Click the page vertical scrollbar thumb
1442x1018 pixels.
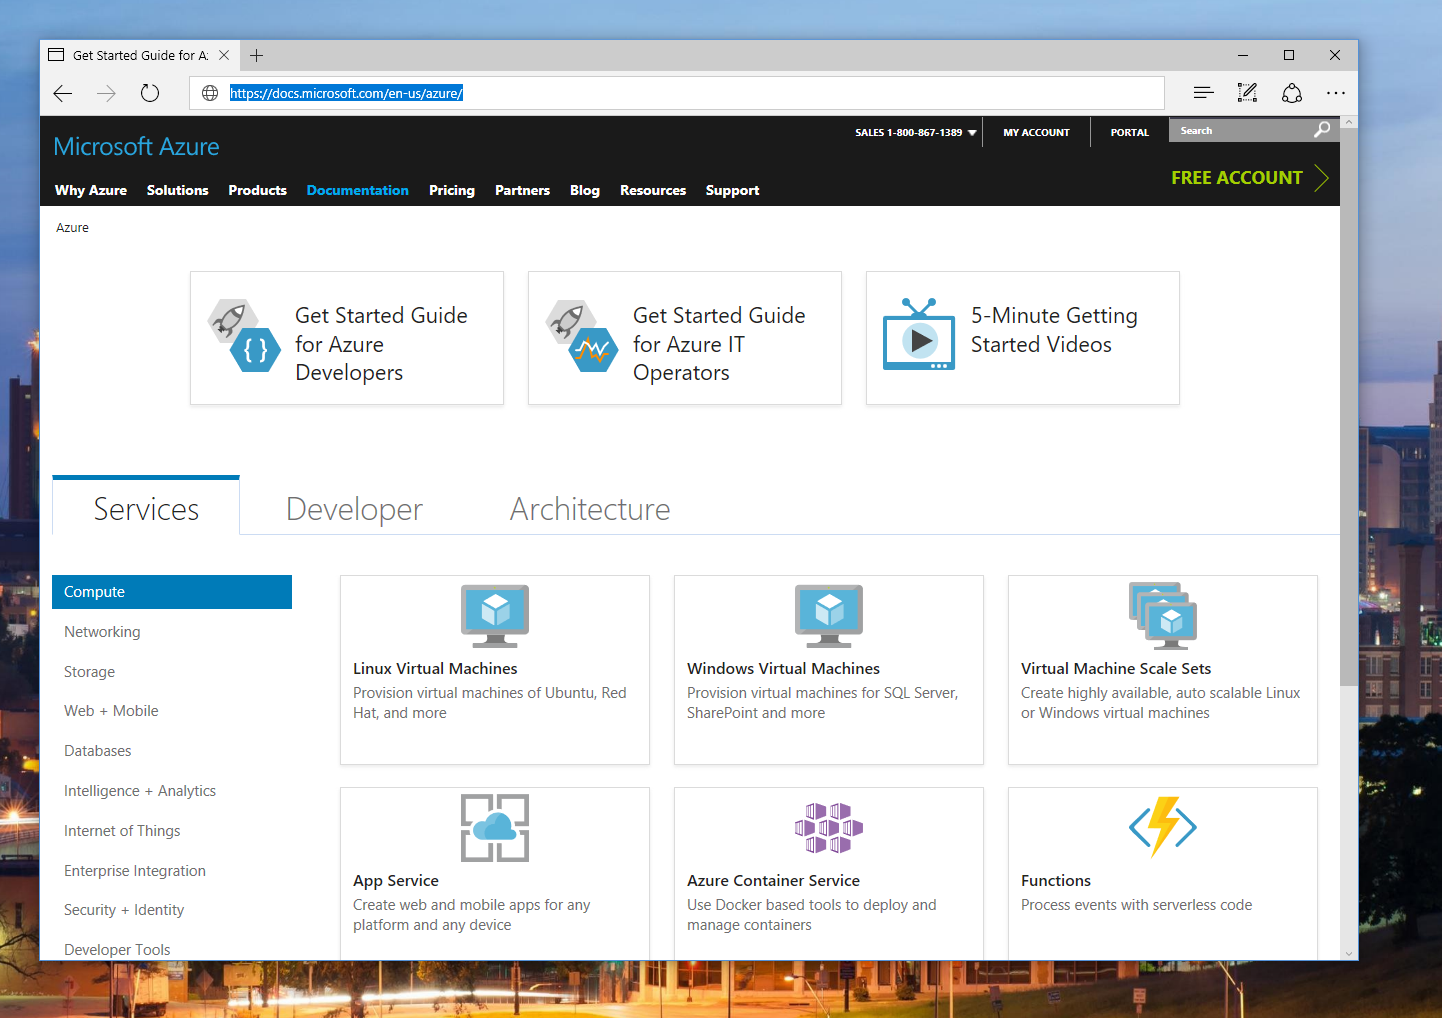1349,408
